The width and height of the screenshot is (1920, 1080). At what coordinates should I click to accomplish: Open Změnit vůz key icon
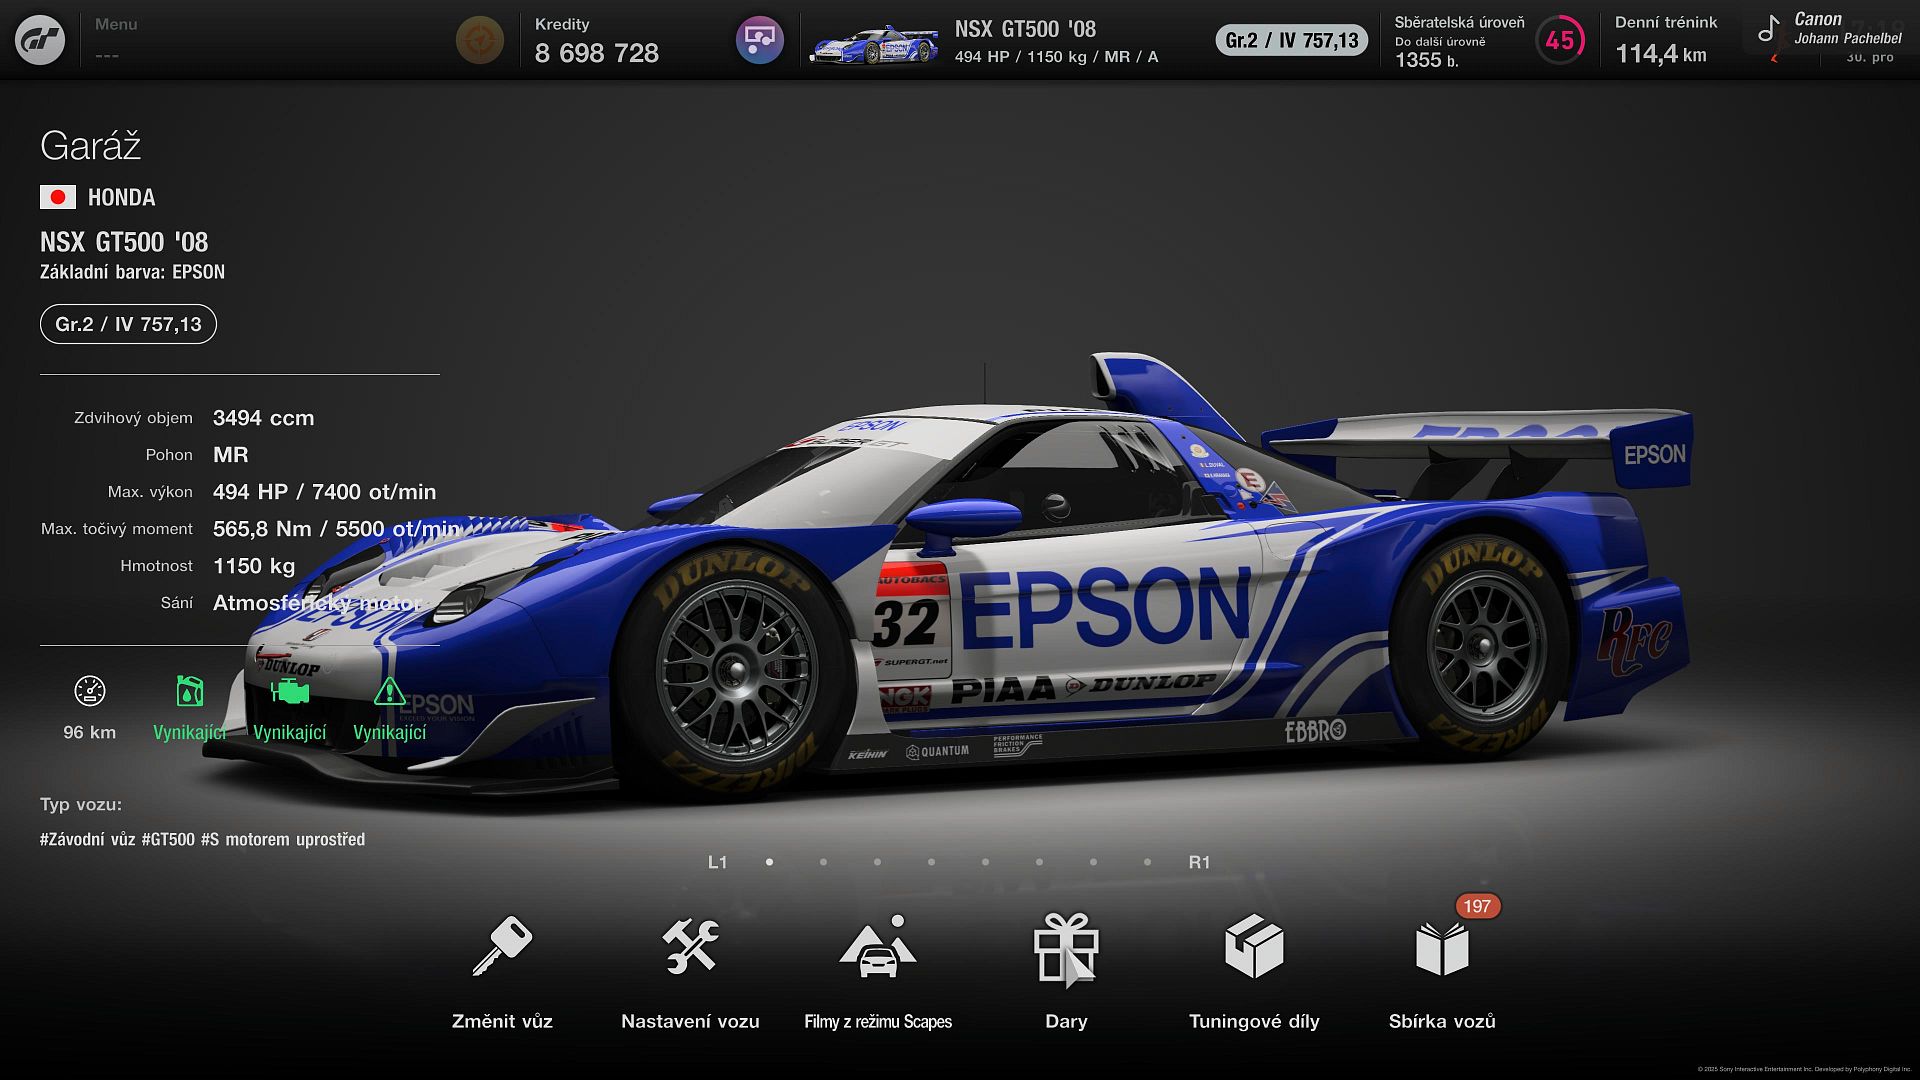tap(502, 946)
